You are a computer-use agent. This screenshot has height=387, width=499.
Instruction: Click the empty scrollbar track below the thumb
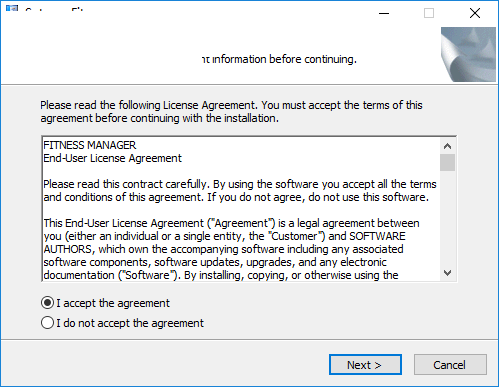(x=447, y=218)
